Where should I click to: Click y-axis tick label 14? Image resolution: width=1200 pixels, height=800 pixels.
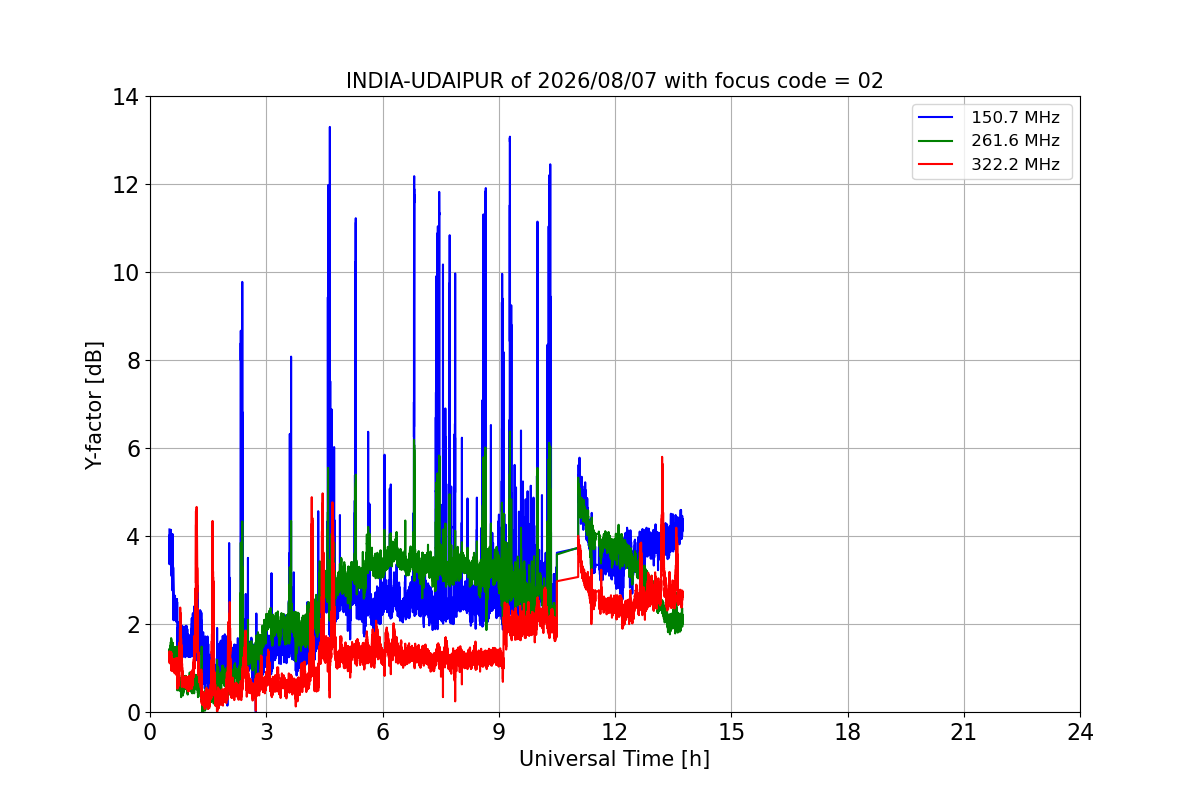click(x=126, y=97)
